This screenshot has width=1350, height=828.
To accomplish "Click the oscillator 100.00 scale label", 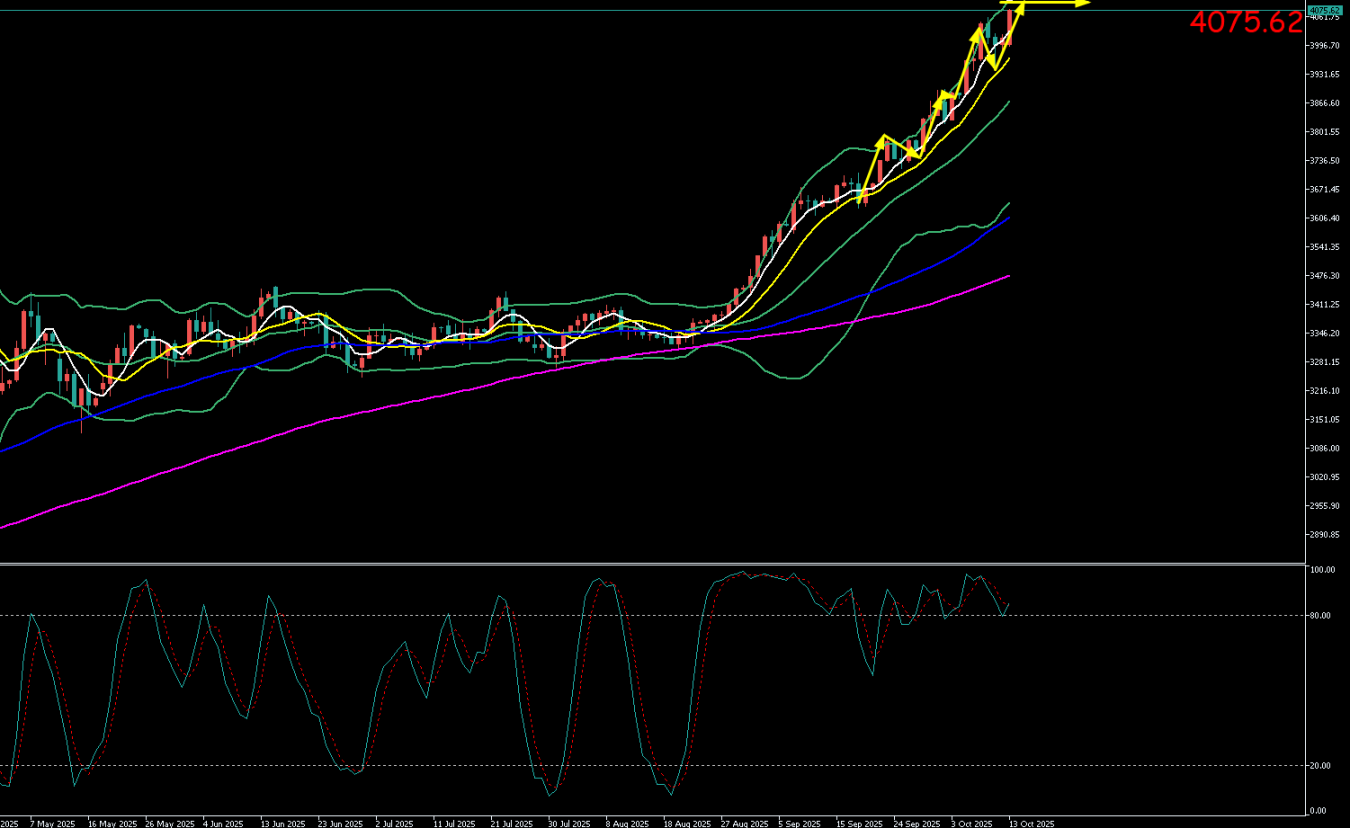I will click(x=1322, y=570).
